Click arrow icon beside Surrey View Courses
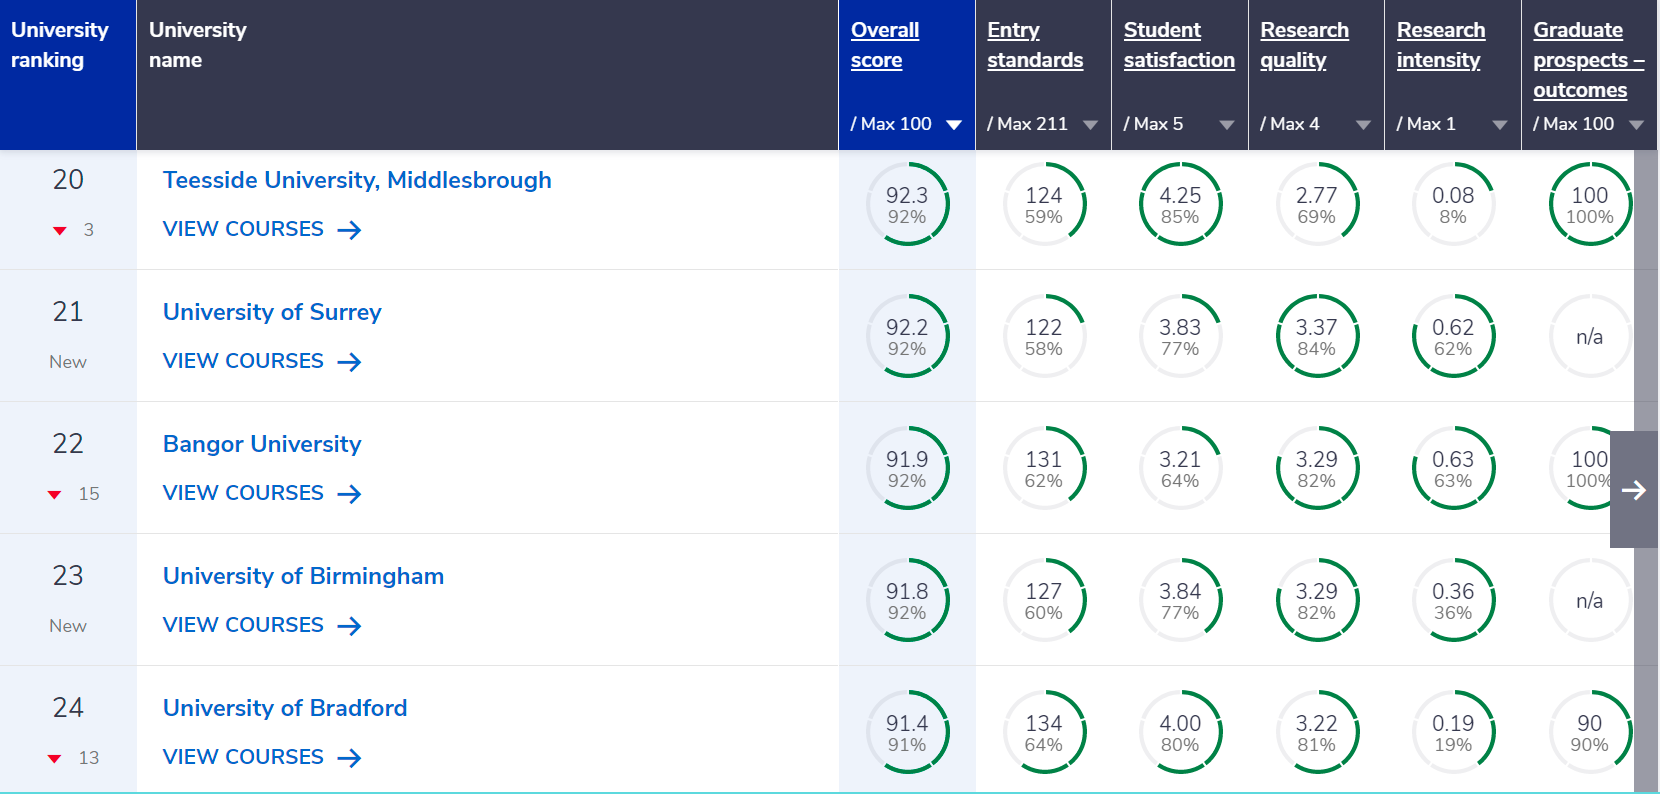1660x794 pixels. [x=349, y=362]
